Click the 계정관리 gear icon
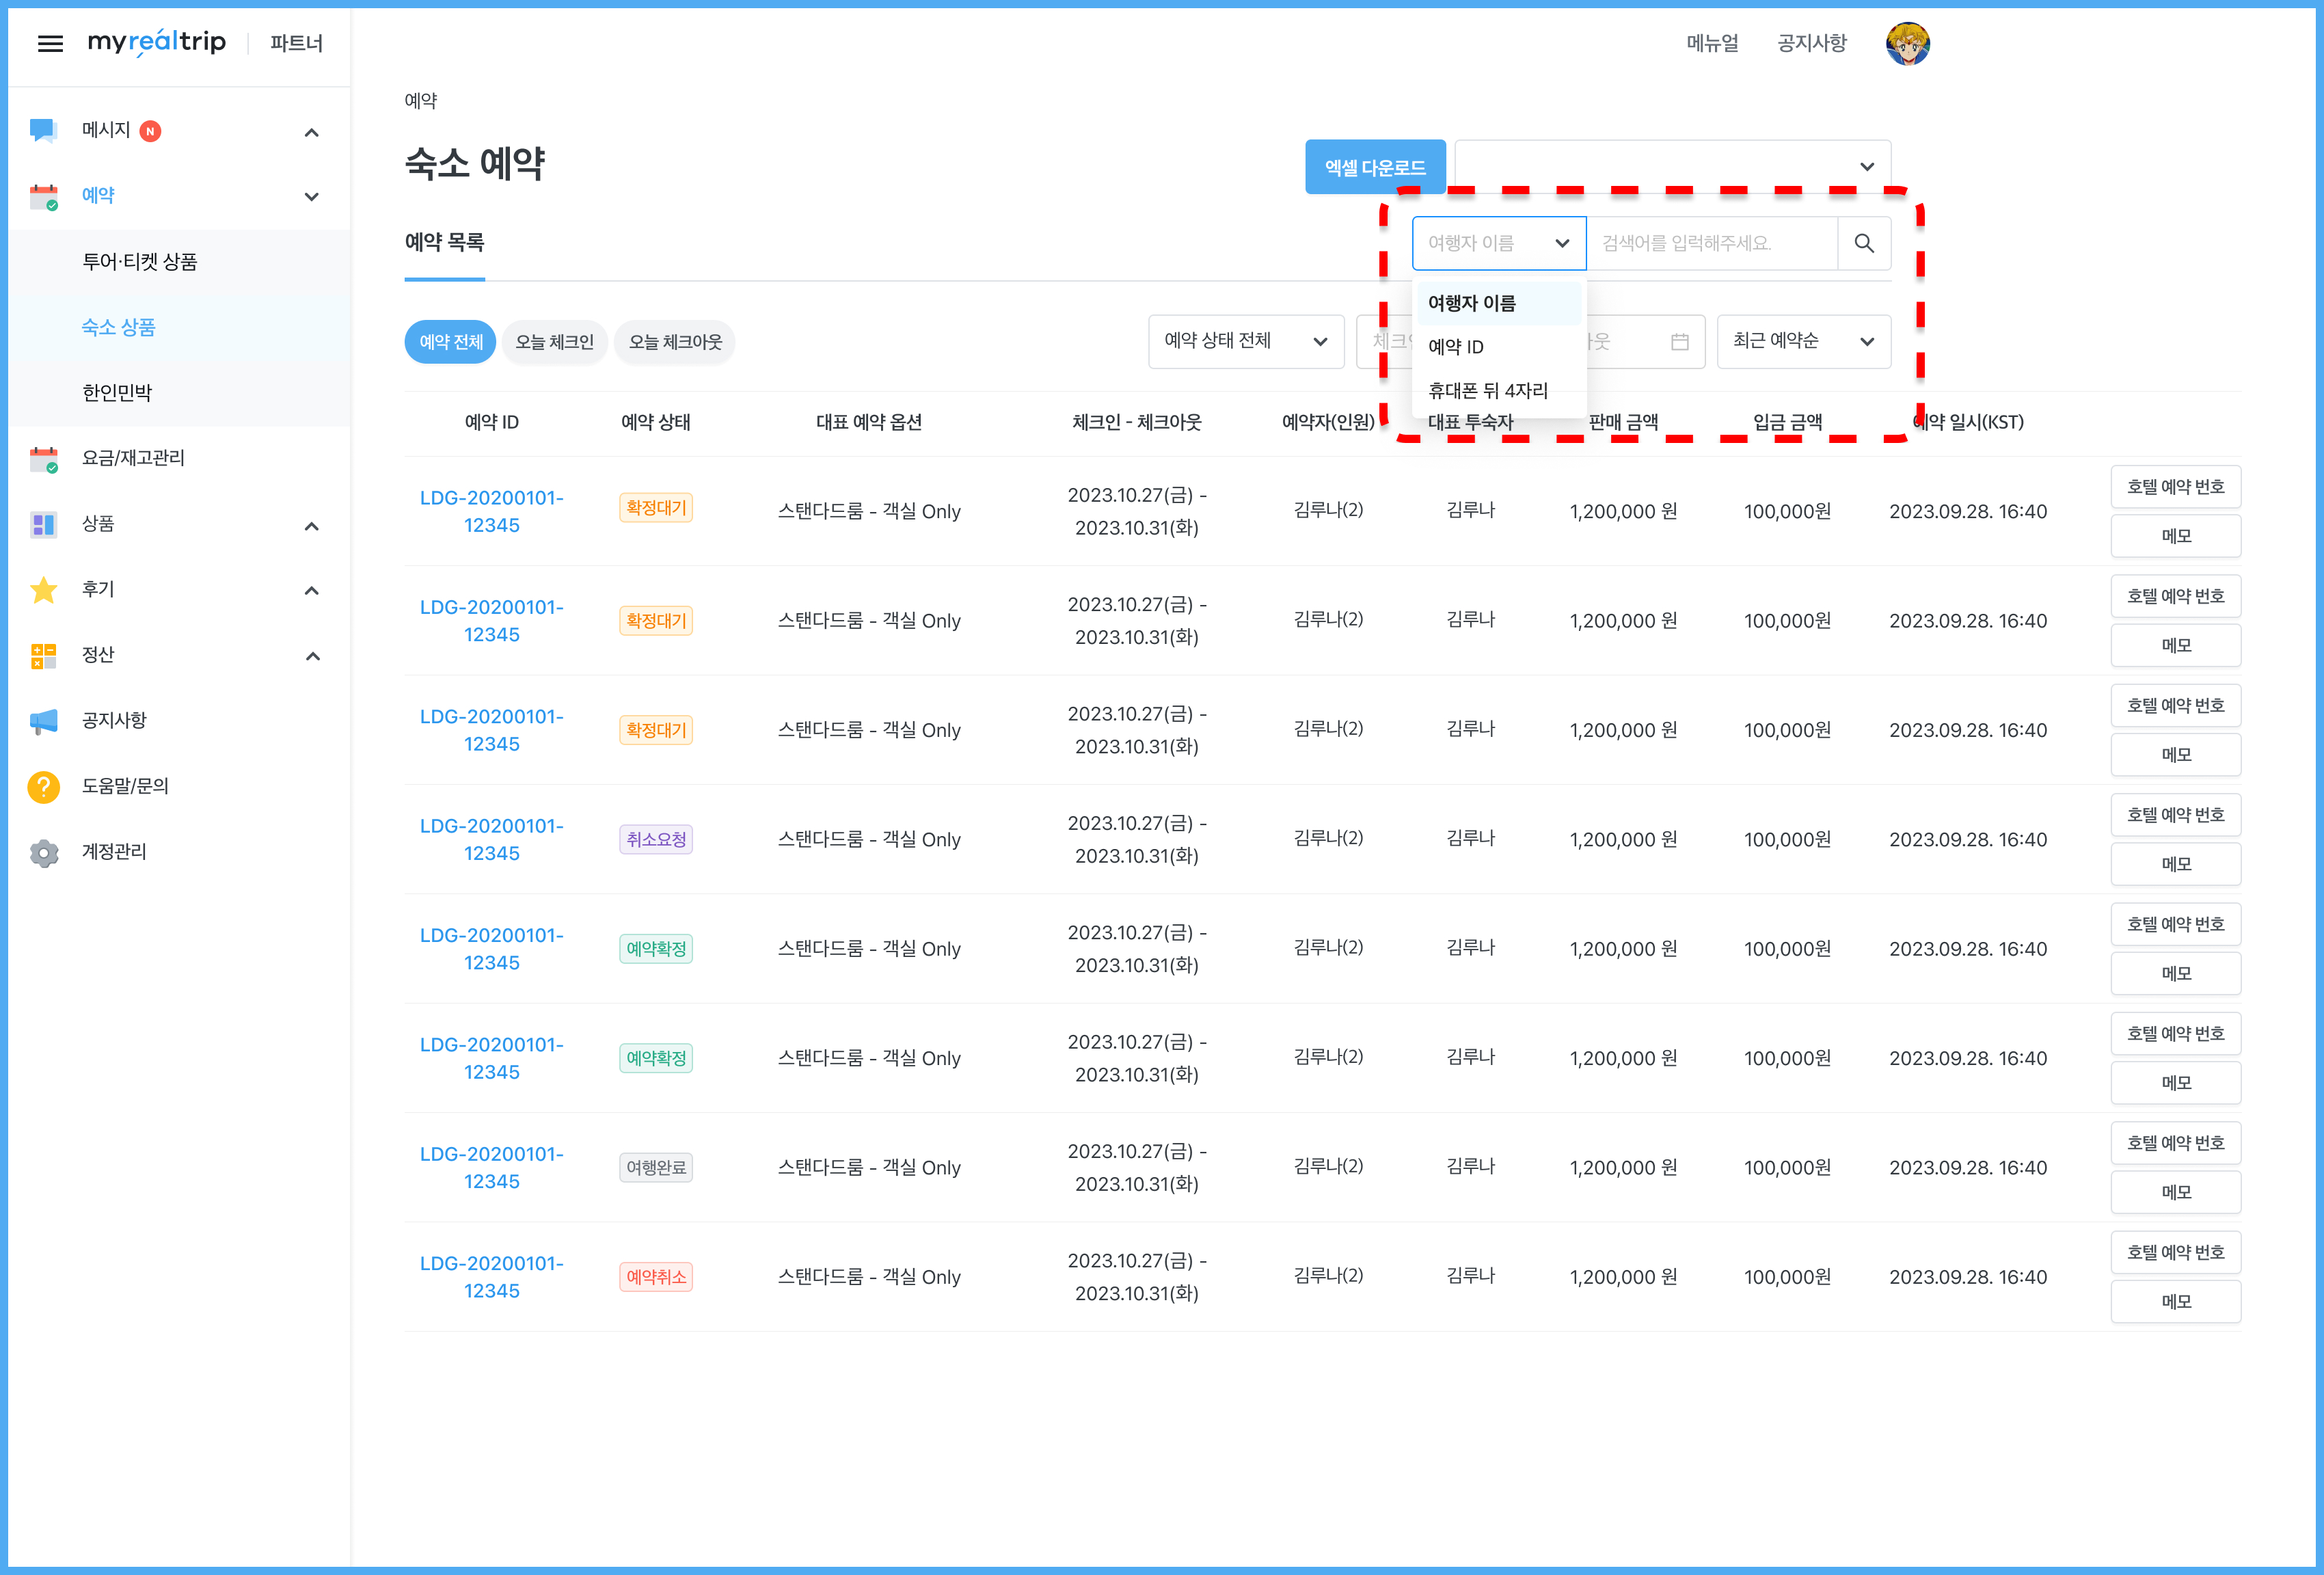 (x=43, y=852)
